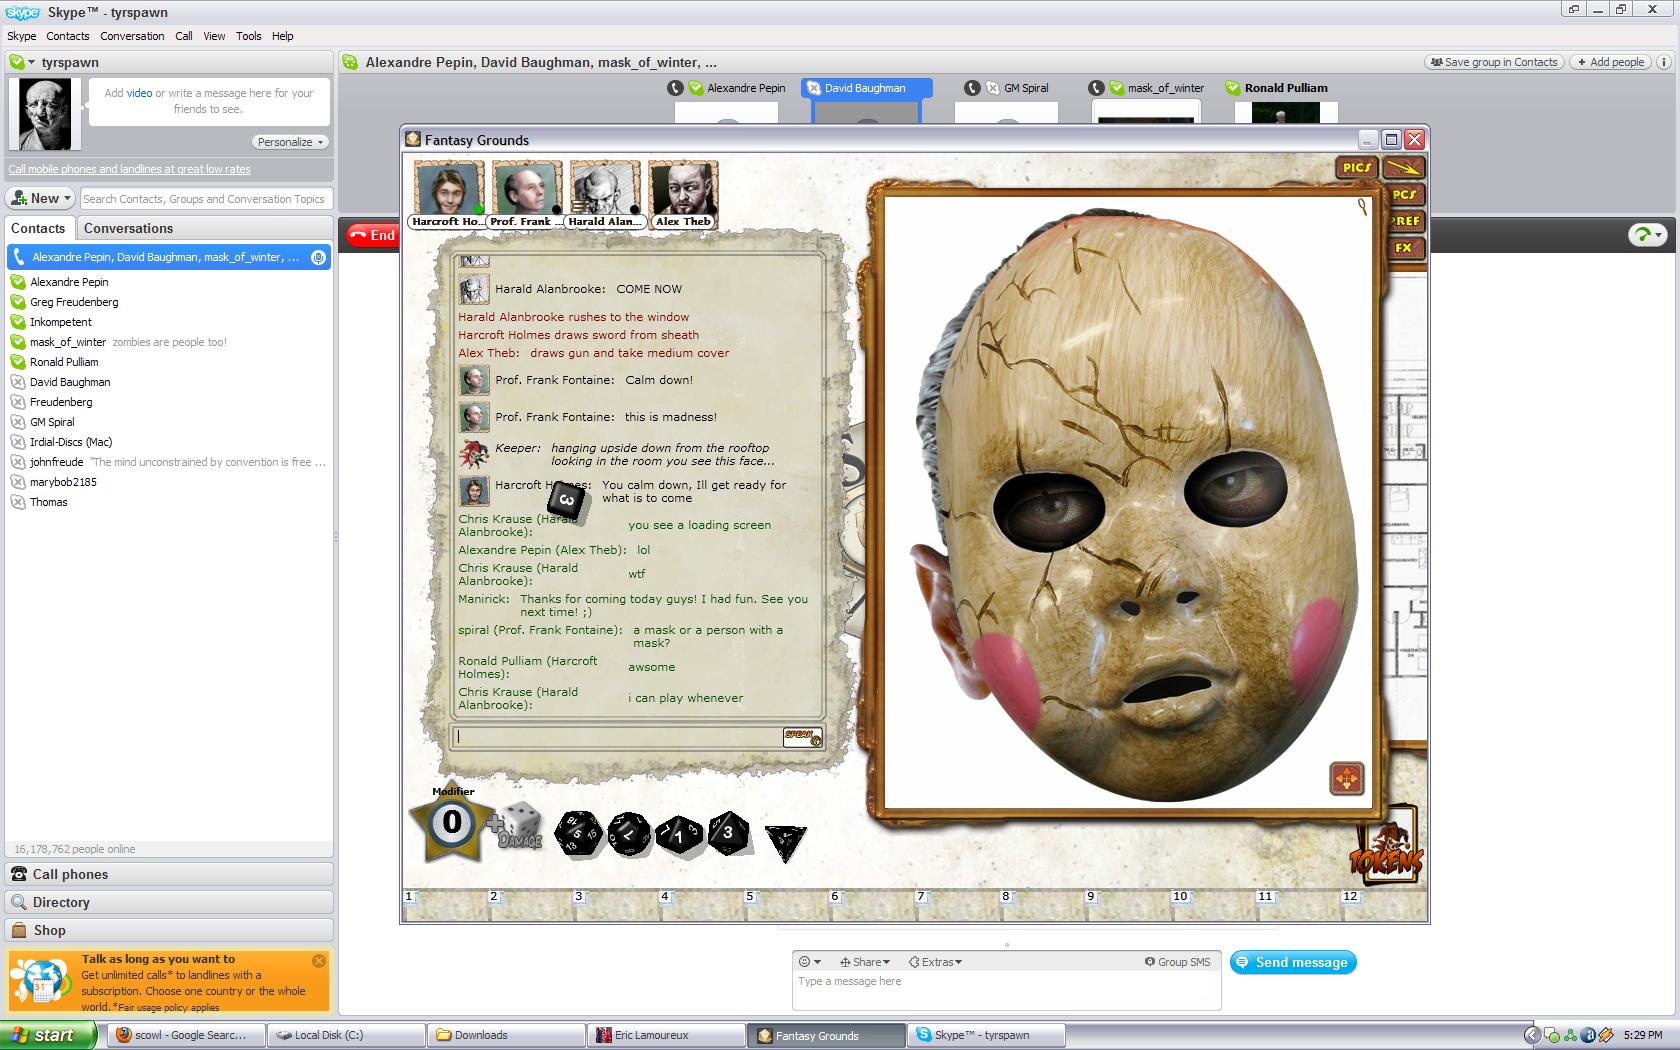Open Downloads in the taskbar
The width and height of the screenshot is (1680, 1050).
coord(505,1035)
